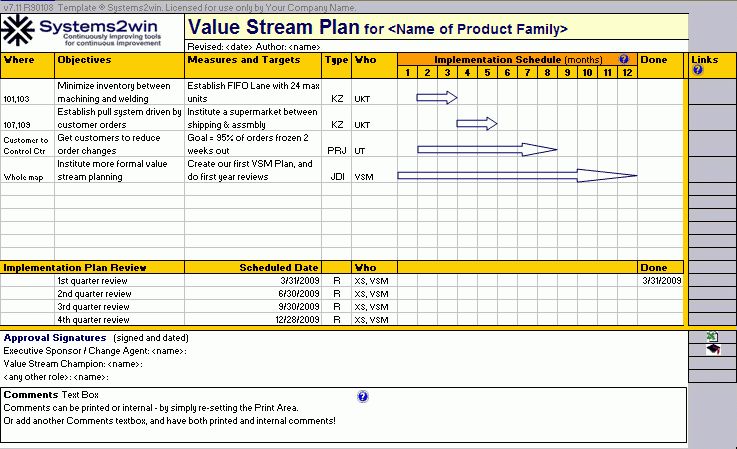Select 'Value Stream Champion: <name>' line
This screenshot has width=737, height=449.
click(x=73, y=364)
